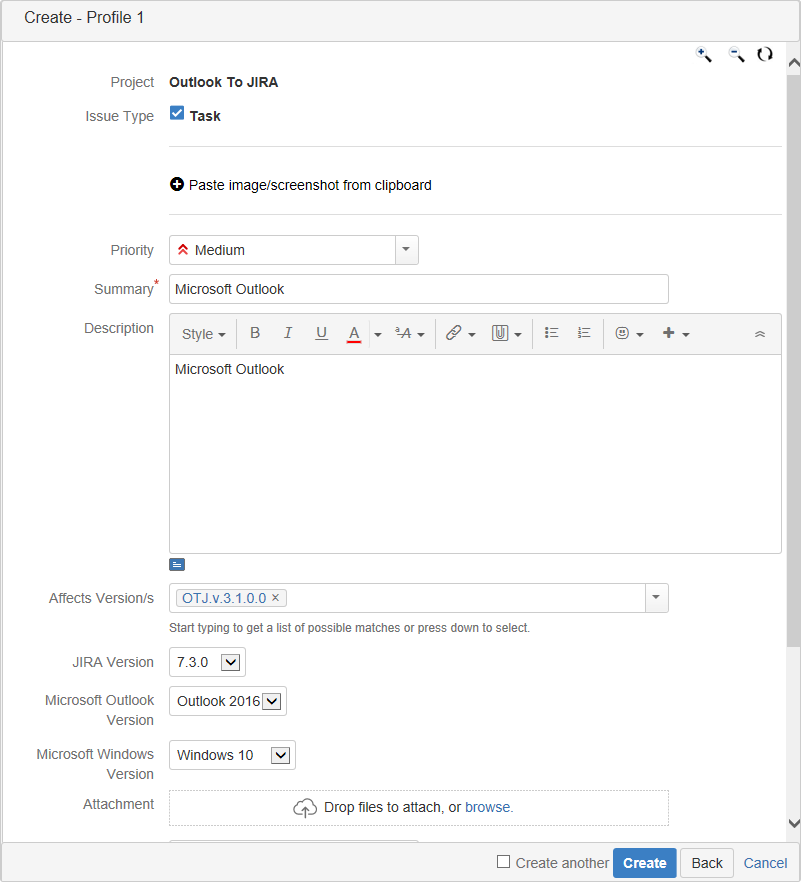Open the Windows 10 version dropdown
The height and width of the screenshot is (882, 801).
point(232,755)
